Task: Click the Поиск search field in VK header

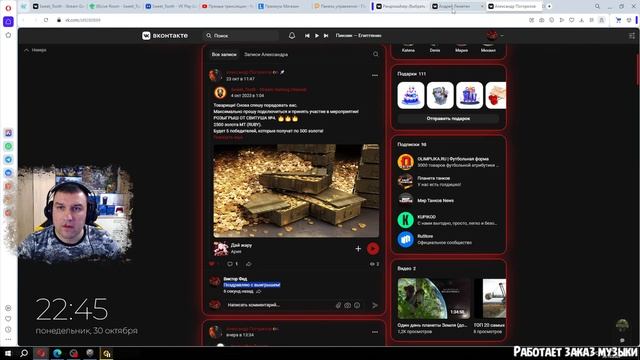Action: tap(241, 36)
